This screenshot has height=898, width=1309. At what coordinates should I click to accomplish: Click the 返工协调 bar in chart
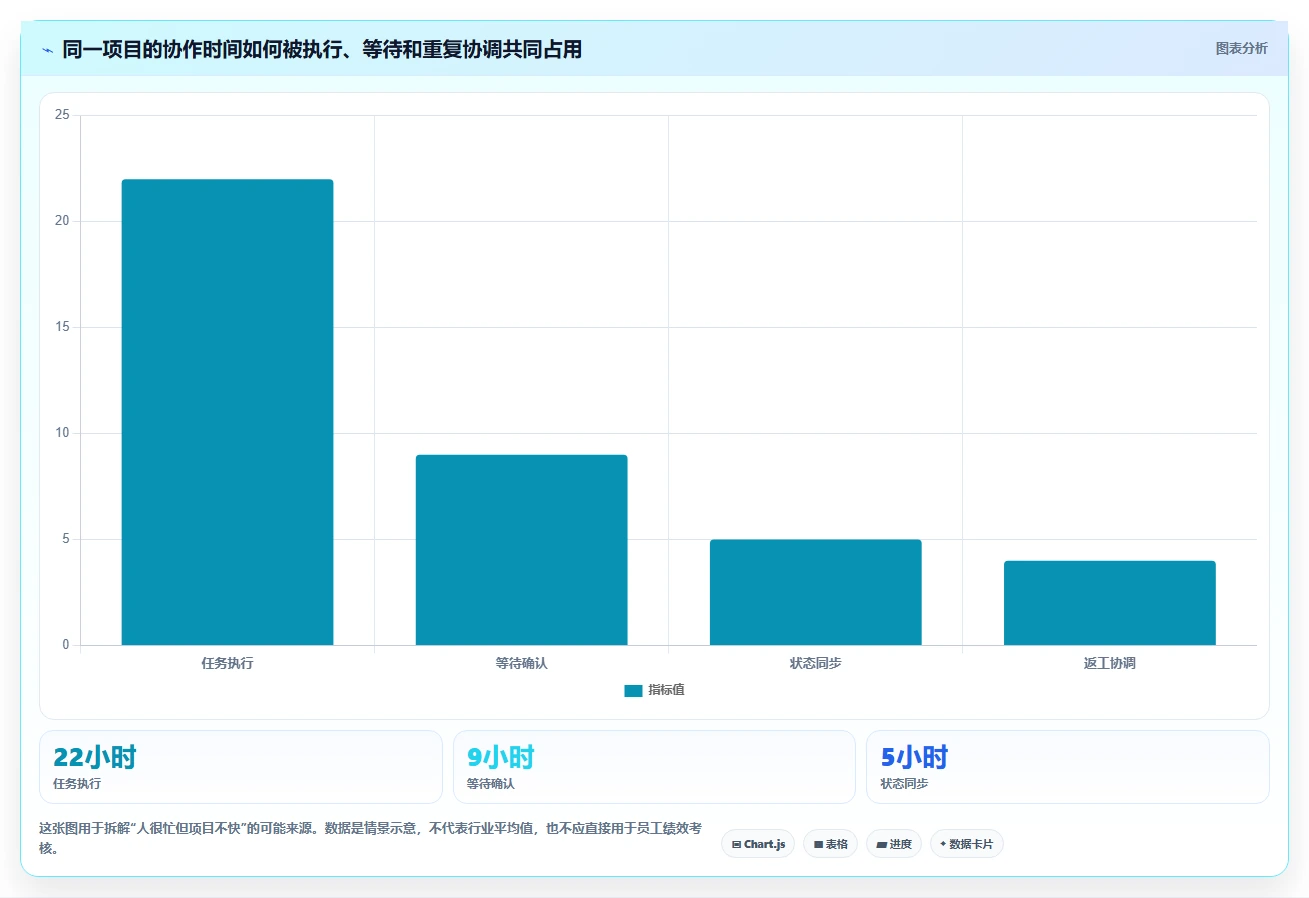coord(1109,603)
